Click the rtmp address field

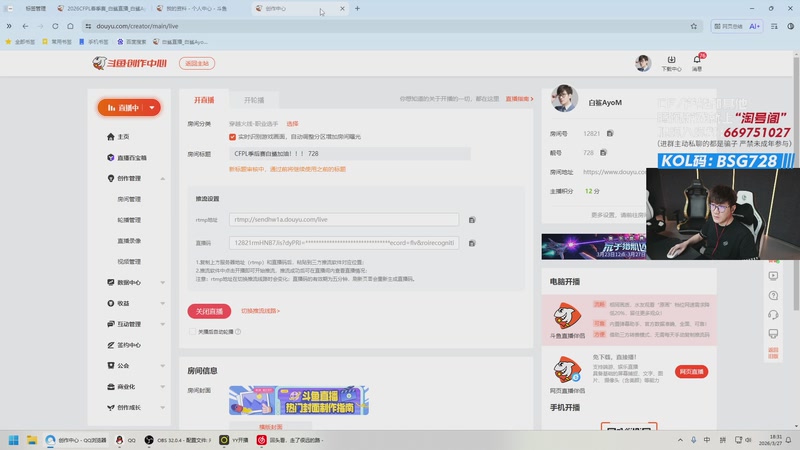[344, 220]
